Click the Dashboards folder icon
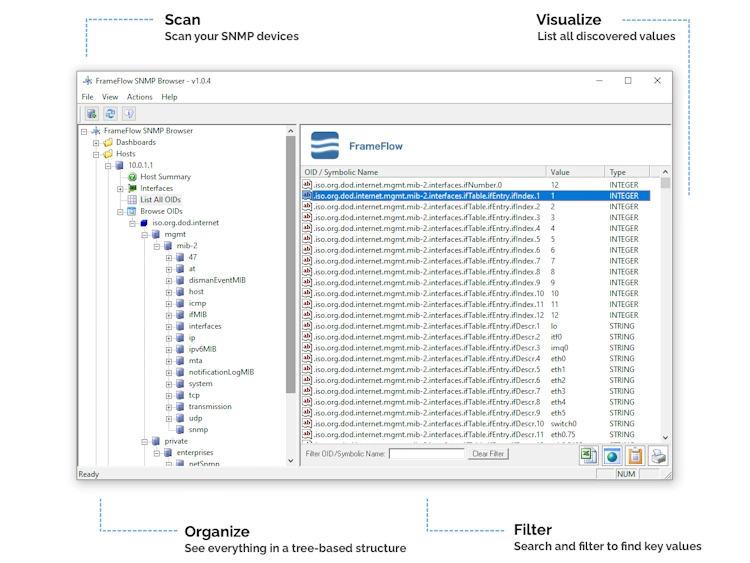Viewport: 750px width, 563px height. (109, 143)
